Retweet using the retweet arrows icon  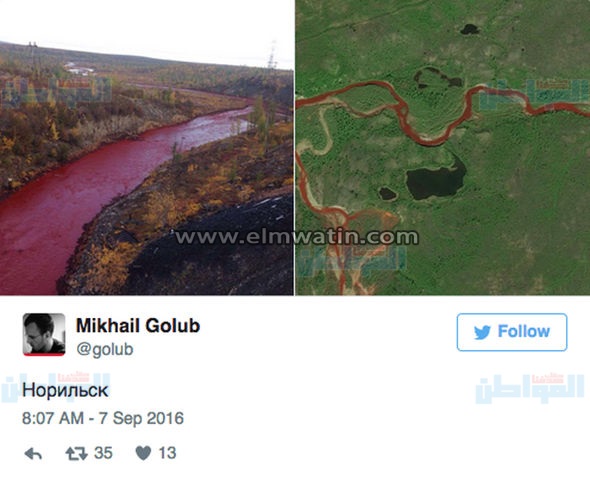76,454
